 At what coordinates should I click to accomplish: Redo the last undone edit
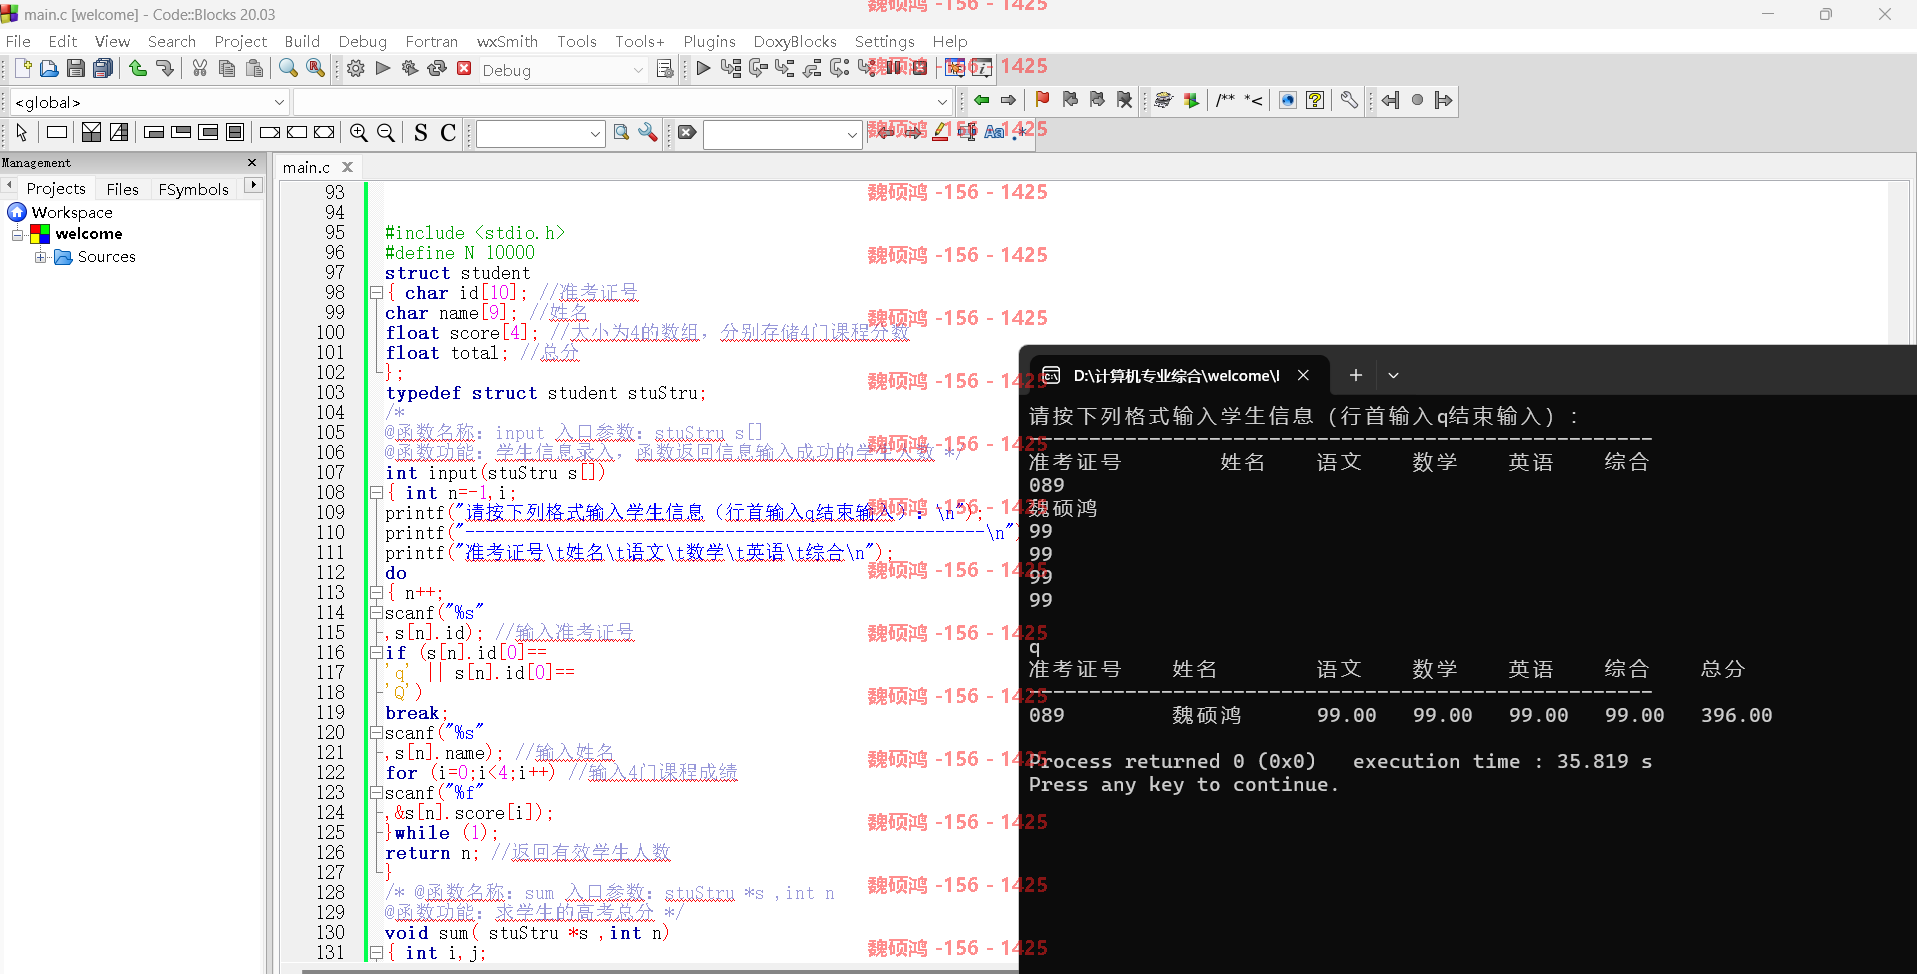165,68
